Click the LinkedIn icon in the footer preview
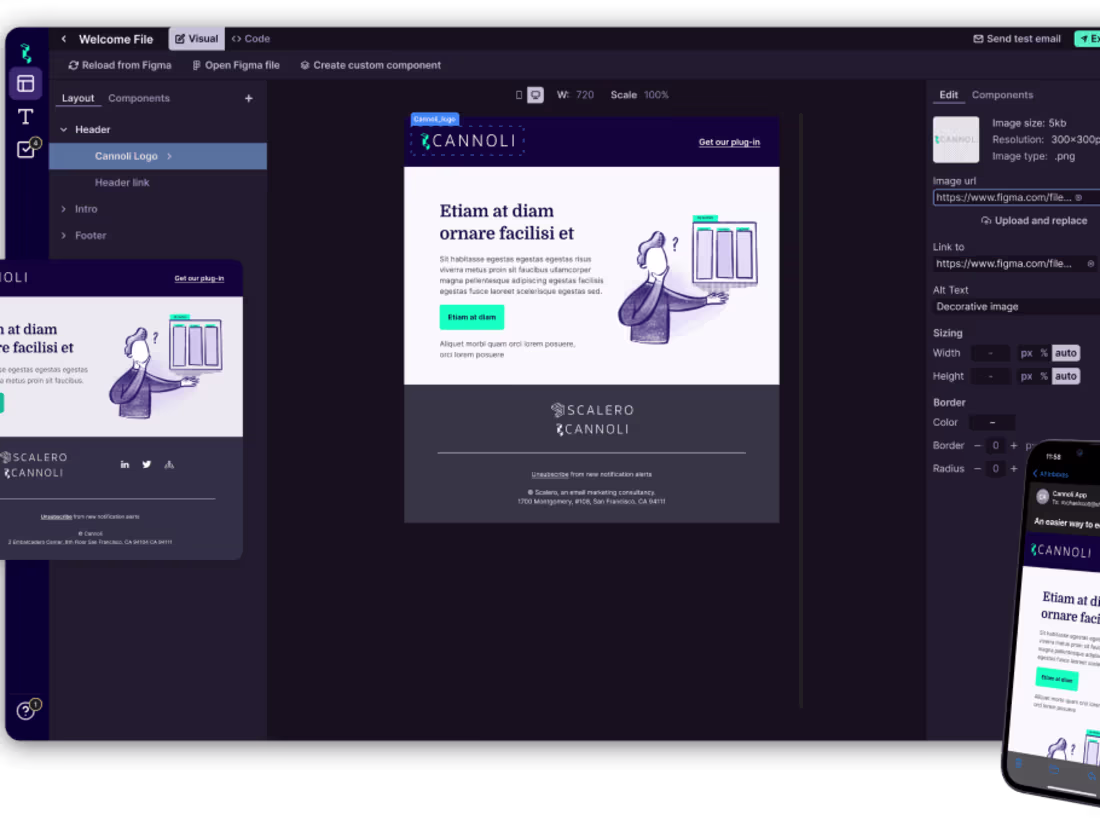1100x826 pixels. pyautogui.click(x=124, y=465)
